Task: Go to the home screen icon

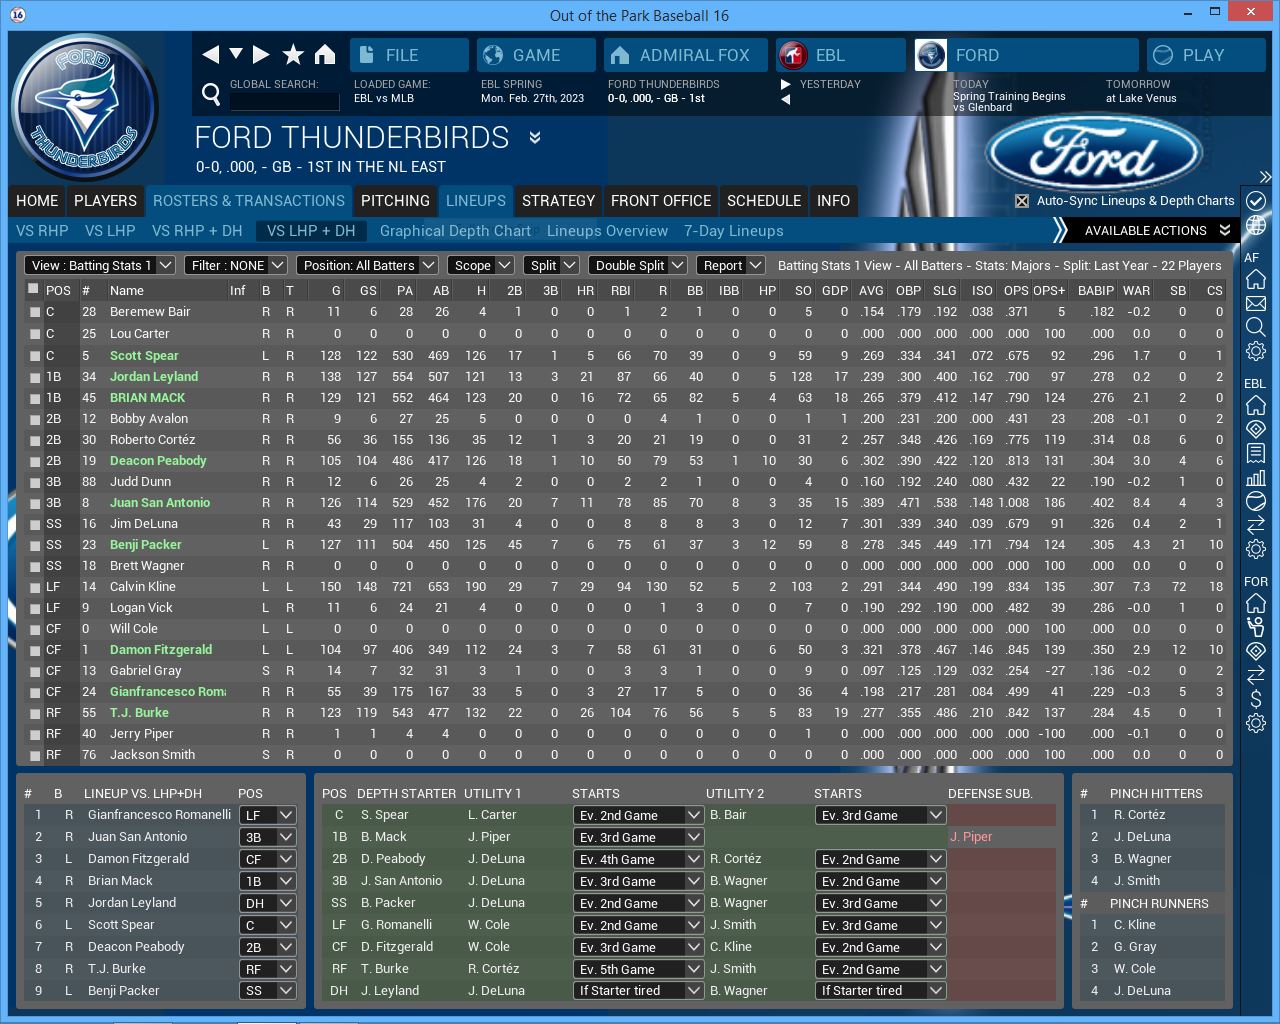Action: tap(325, 55)
